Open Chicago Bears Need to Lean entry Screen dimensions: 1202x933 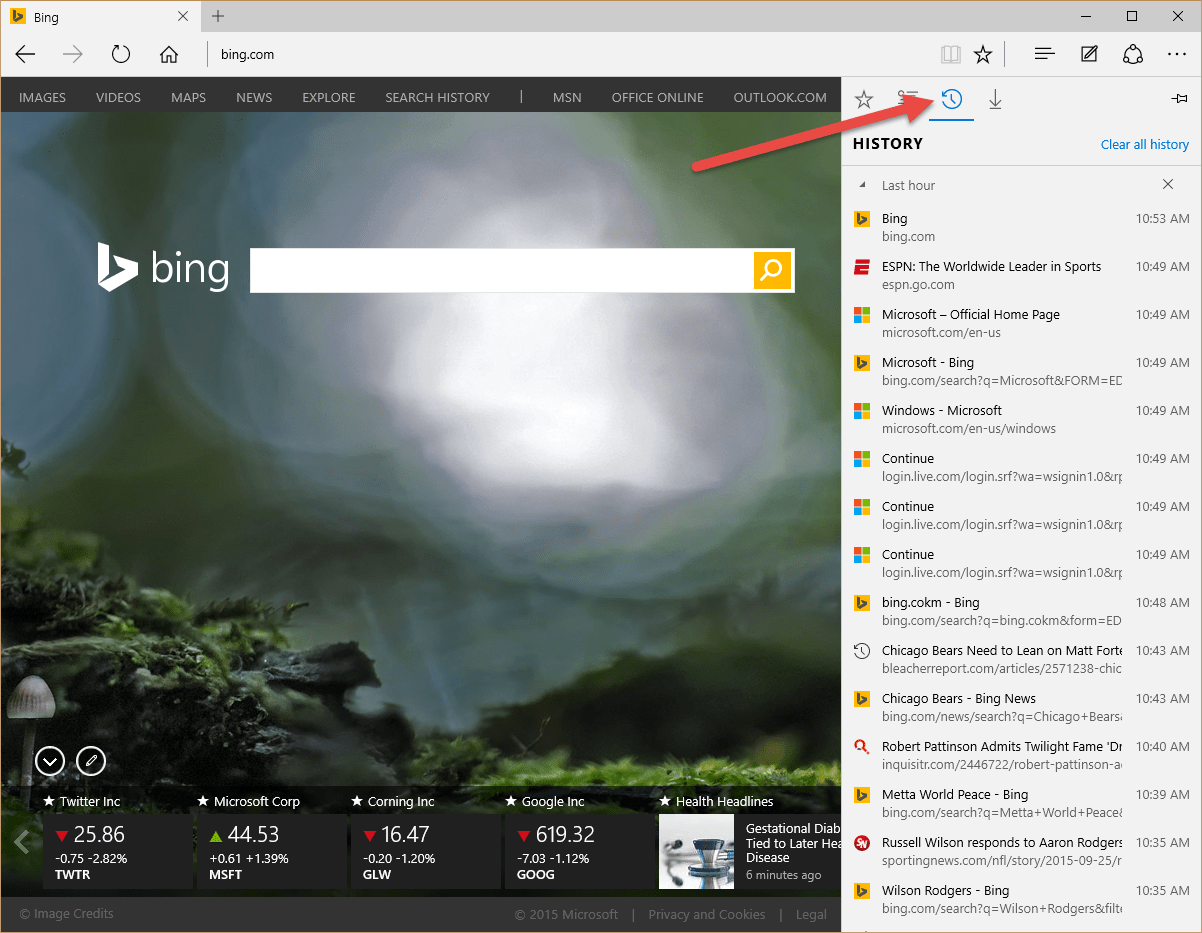1021,659
